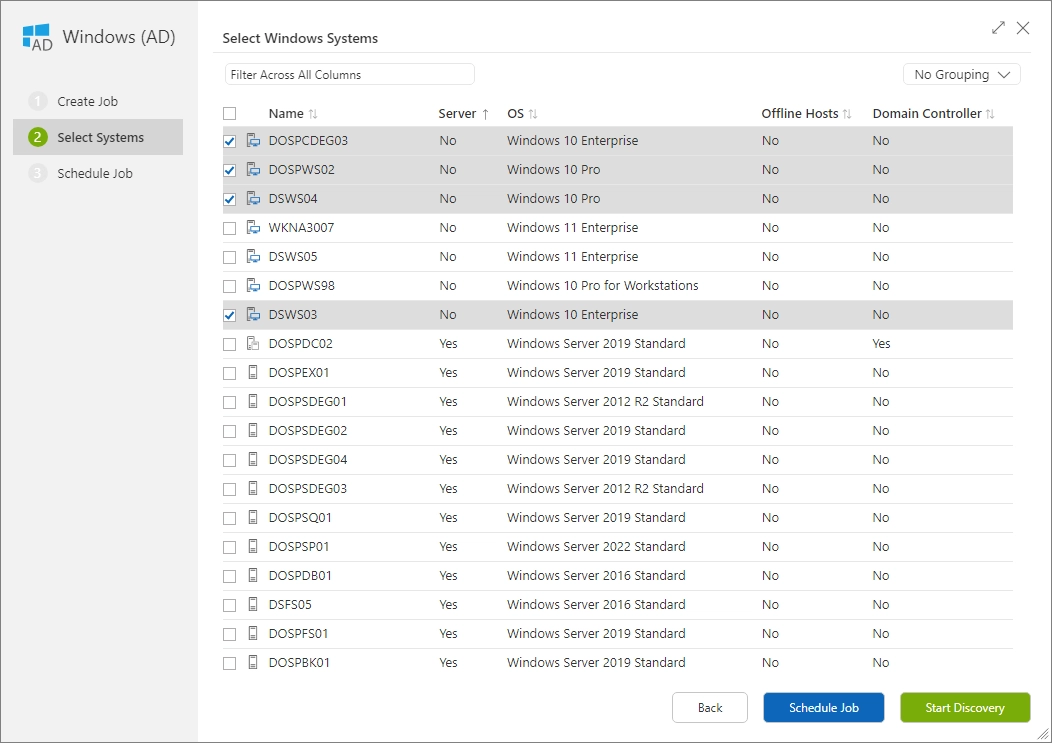Click the server icon beside DOSPSDEG04
Viewport: 1052px width, 743px height.
[x=253, y=459]
